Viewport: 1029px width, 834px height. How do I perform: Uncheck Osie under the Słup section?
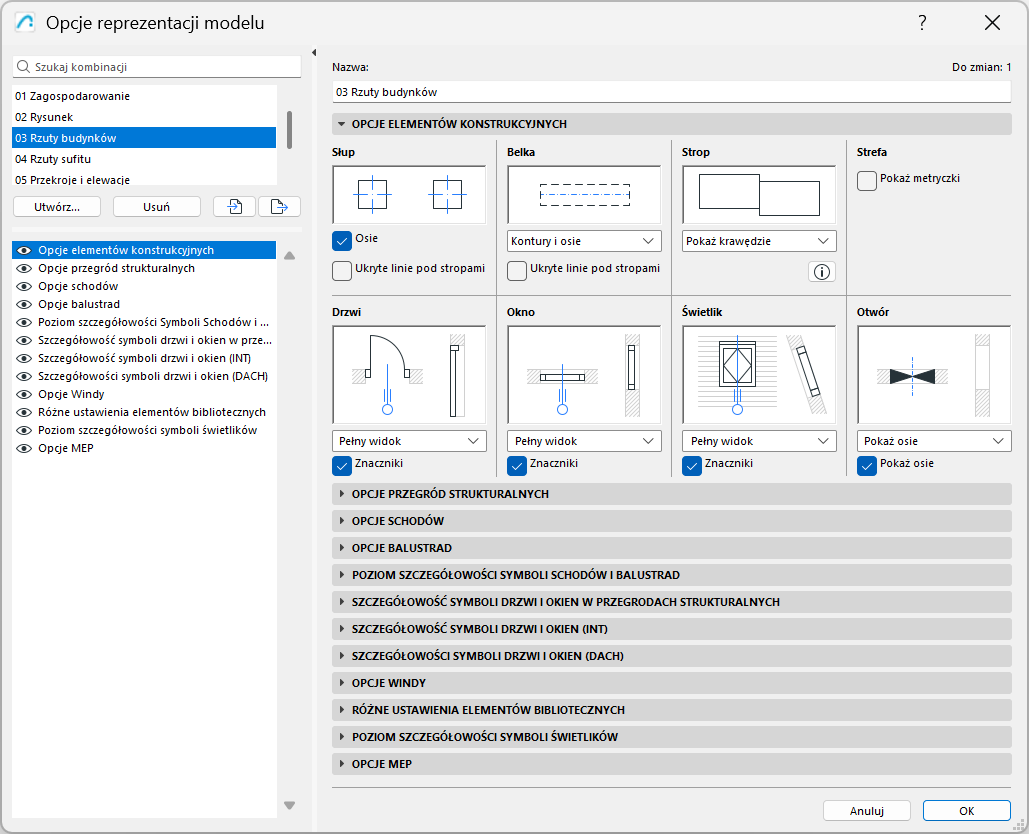342,240
